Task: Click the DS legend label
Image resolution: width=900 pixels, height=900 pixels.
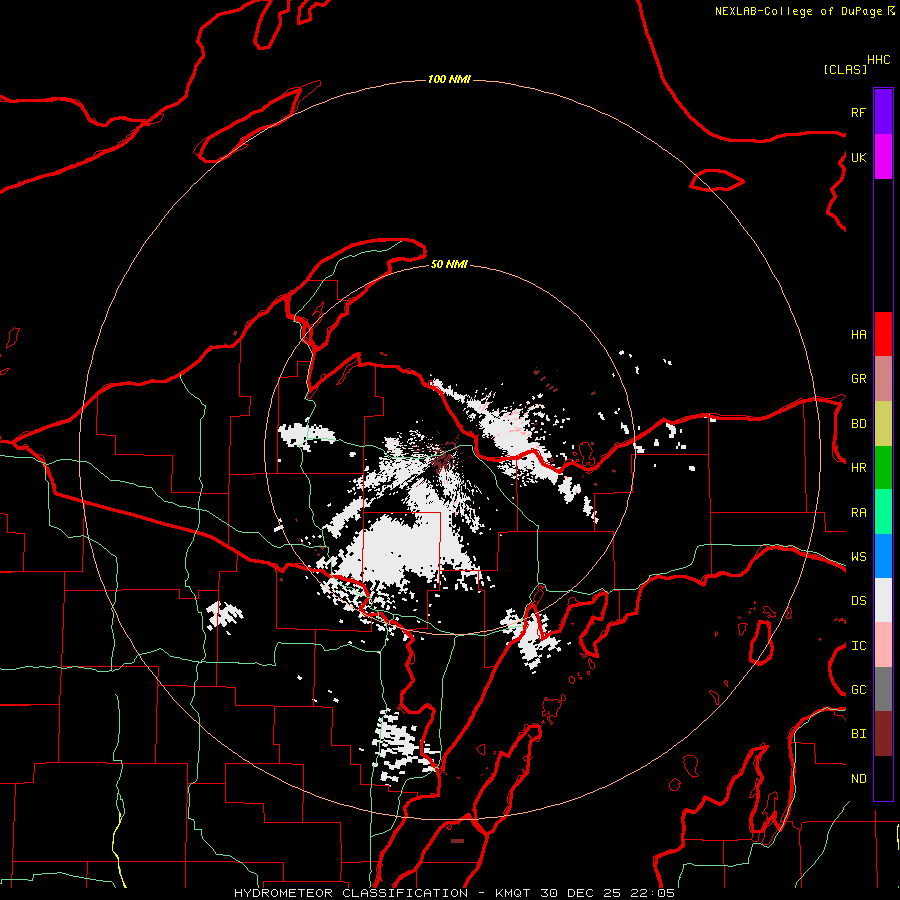Action: [858, 600]
